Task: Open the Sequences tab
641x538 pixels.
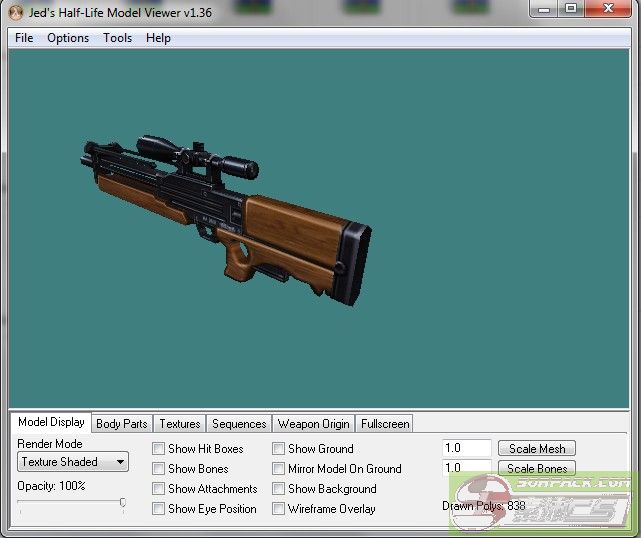Action: 239,424
